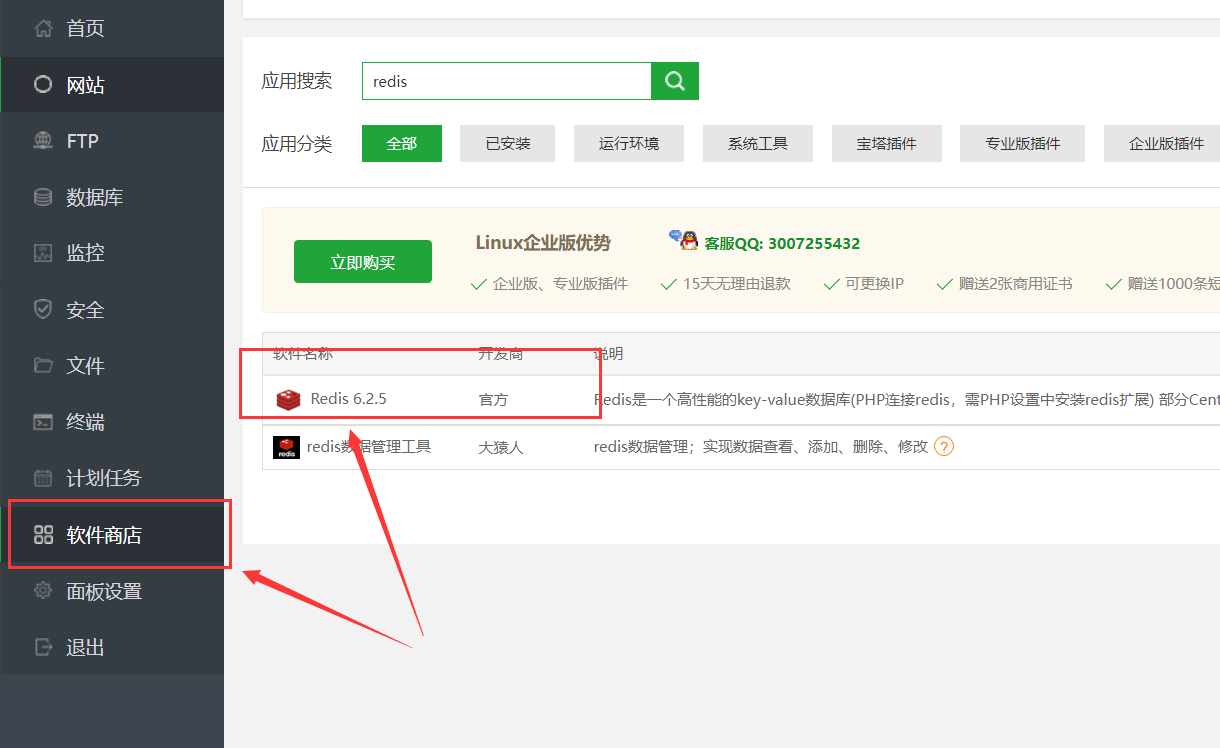Filter apps by 已安装
Screen dimensions: 1220x748
[507, 143]
